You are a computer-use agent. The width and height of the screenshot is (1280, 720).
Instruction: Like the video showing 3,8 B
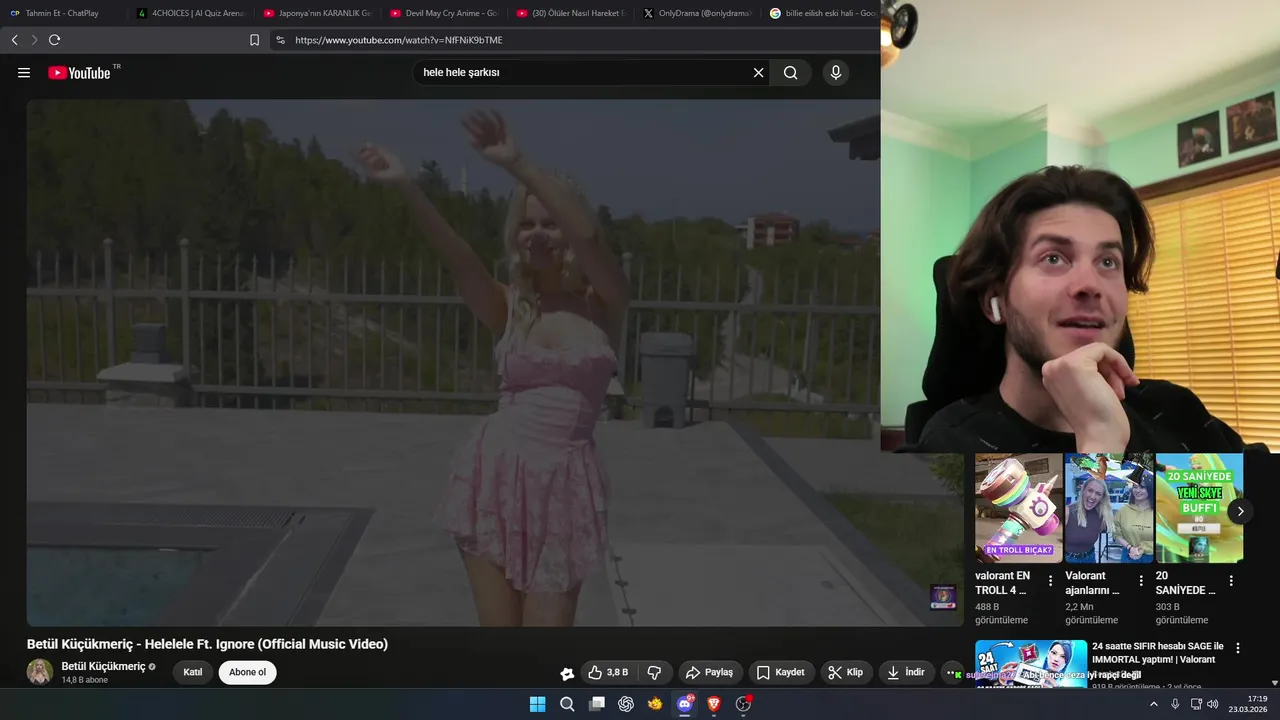608,672
